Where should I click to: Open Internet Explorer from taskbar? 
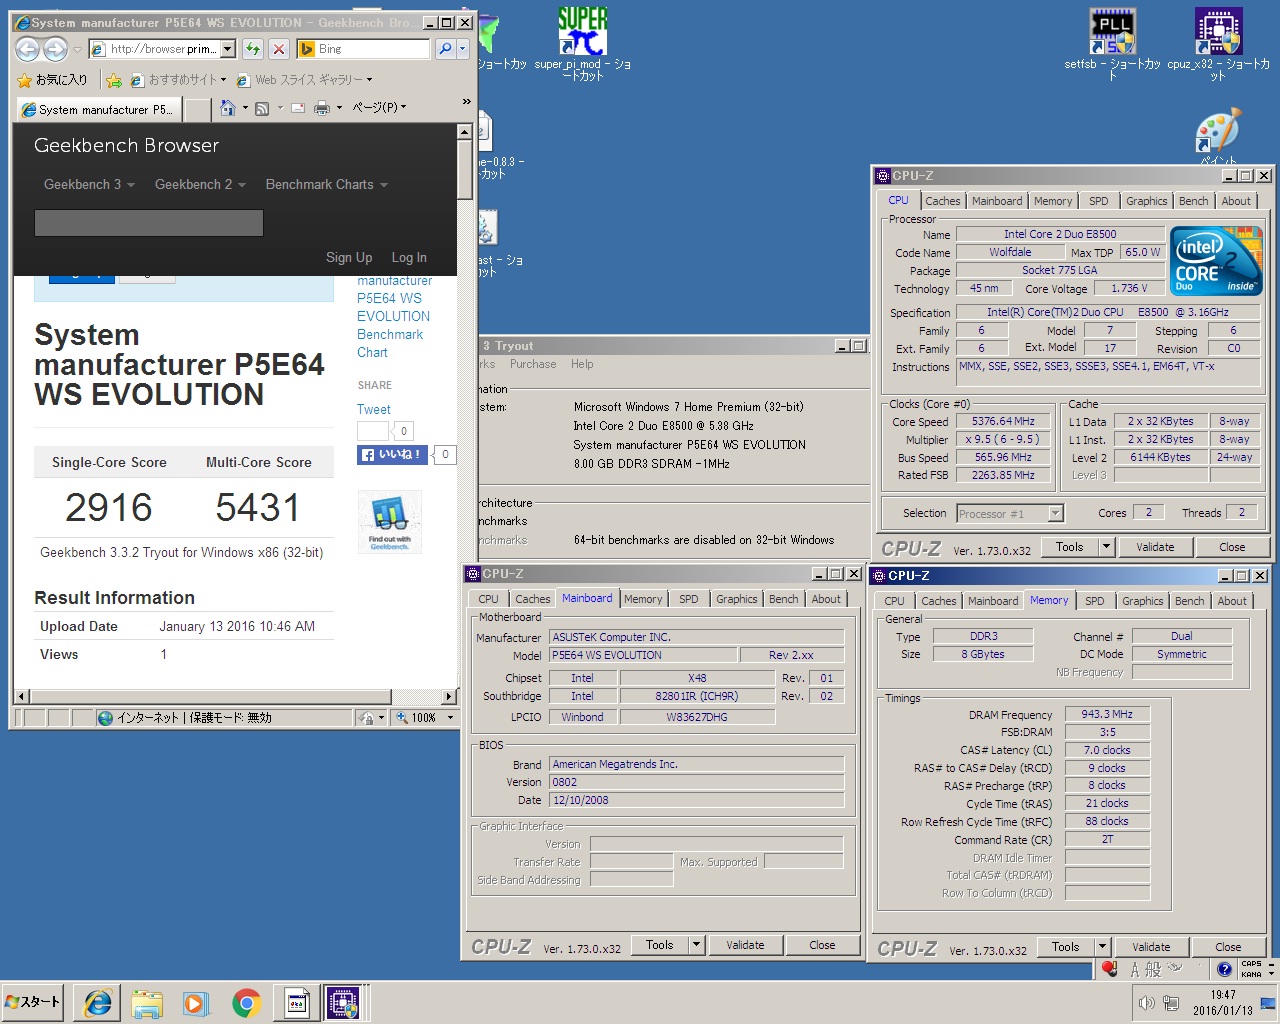pyautogui.click(x=98, y=1003)
